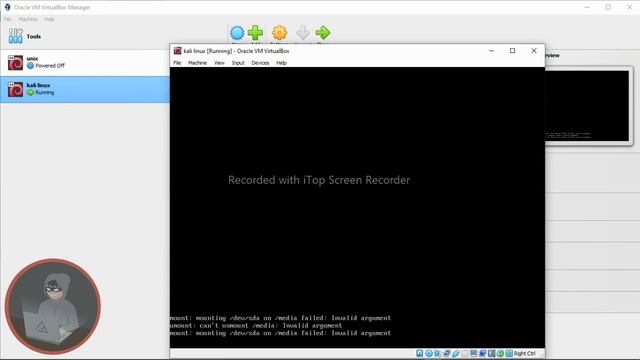Open Input menu in kali linux VM window
This screenshot has width=640, height=360.
point(238,63)
